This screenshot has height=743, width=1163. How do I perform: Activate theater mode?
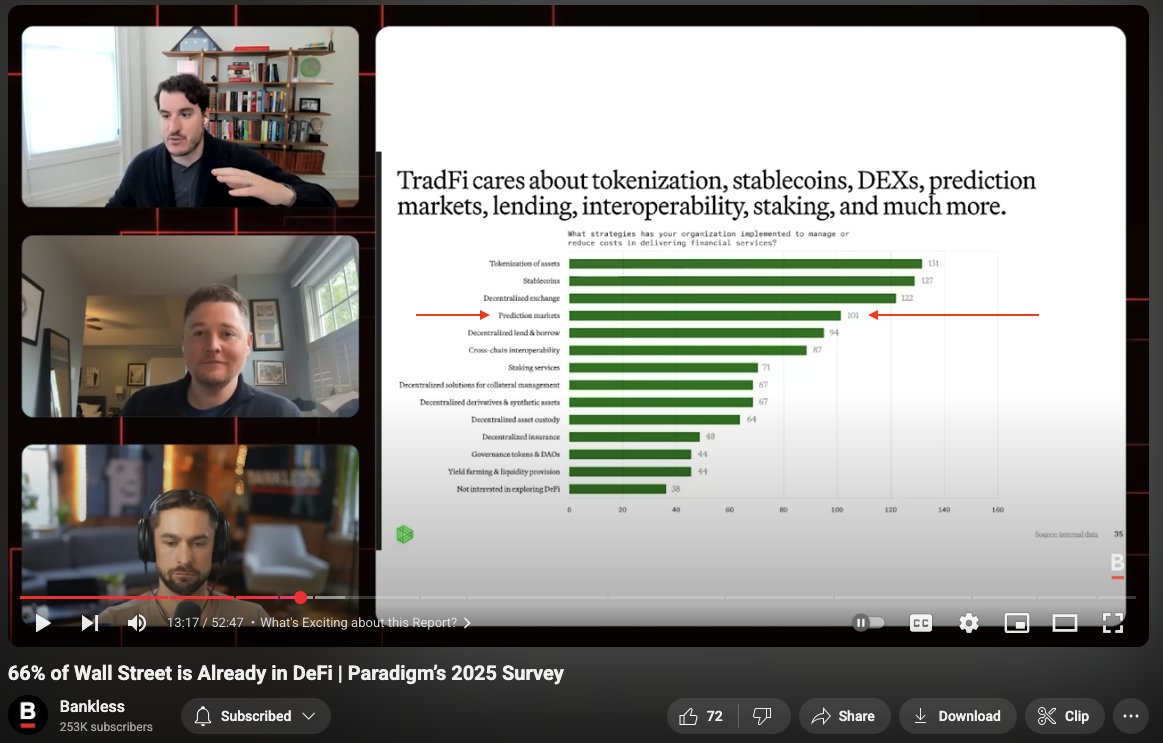[1064, 622]
